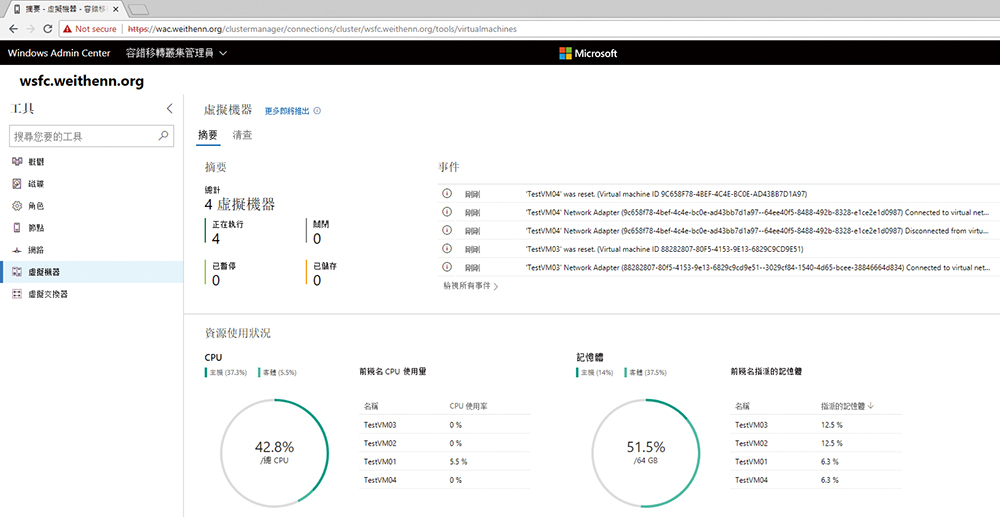Click the 關閉 count value
The image size is (1000, 517).
pos(317,238)
